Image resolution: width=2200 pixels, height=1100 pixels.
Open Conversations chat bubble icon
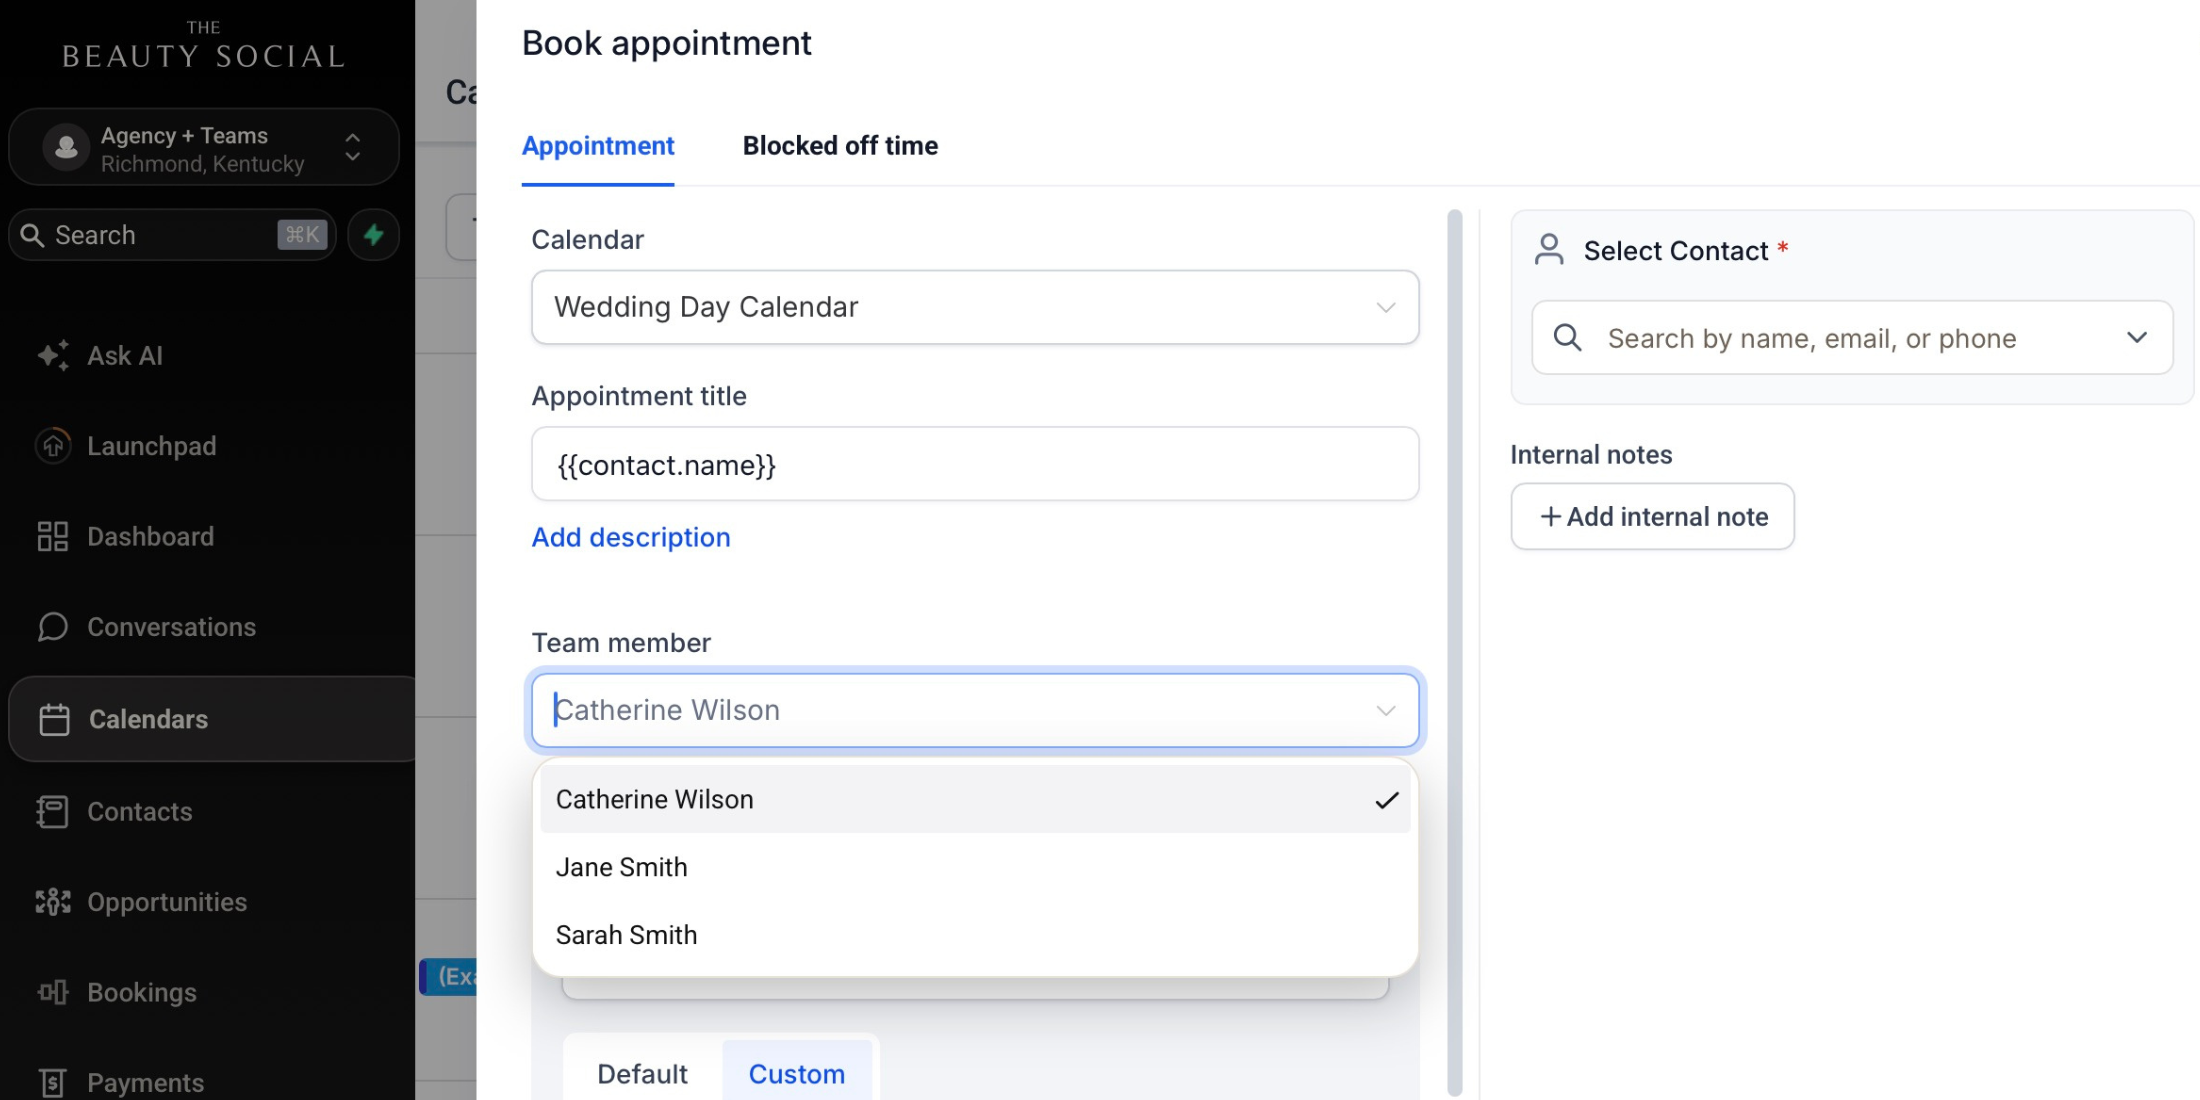[53, 627]
